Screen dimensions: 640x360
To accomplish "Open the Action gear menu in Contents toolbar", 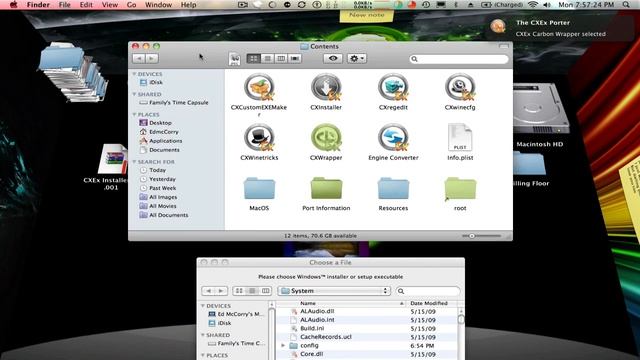I will pyautogui.click(x=357, y=59).
